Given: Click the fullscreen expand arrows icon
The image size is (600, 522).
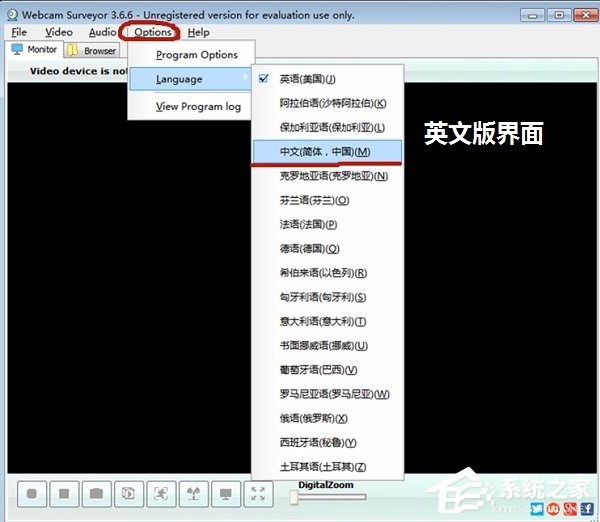Looking at the screenshot, I should (x=258, y=494).
